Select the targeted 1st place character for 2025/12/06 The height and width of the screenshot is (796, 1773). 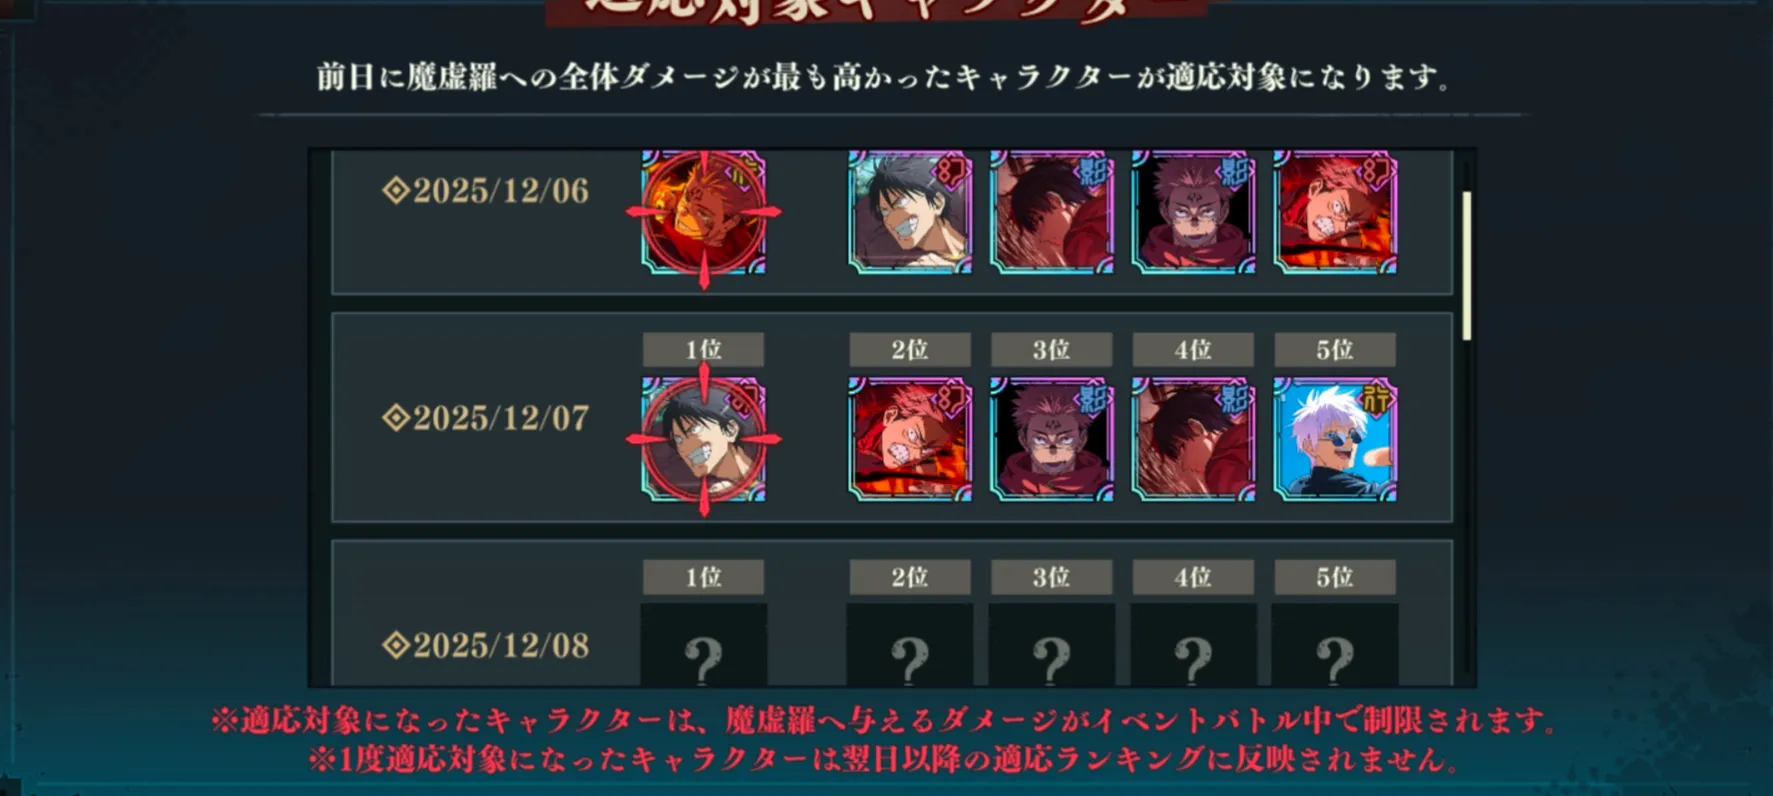[x=704, y=212]
